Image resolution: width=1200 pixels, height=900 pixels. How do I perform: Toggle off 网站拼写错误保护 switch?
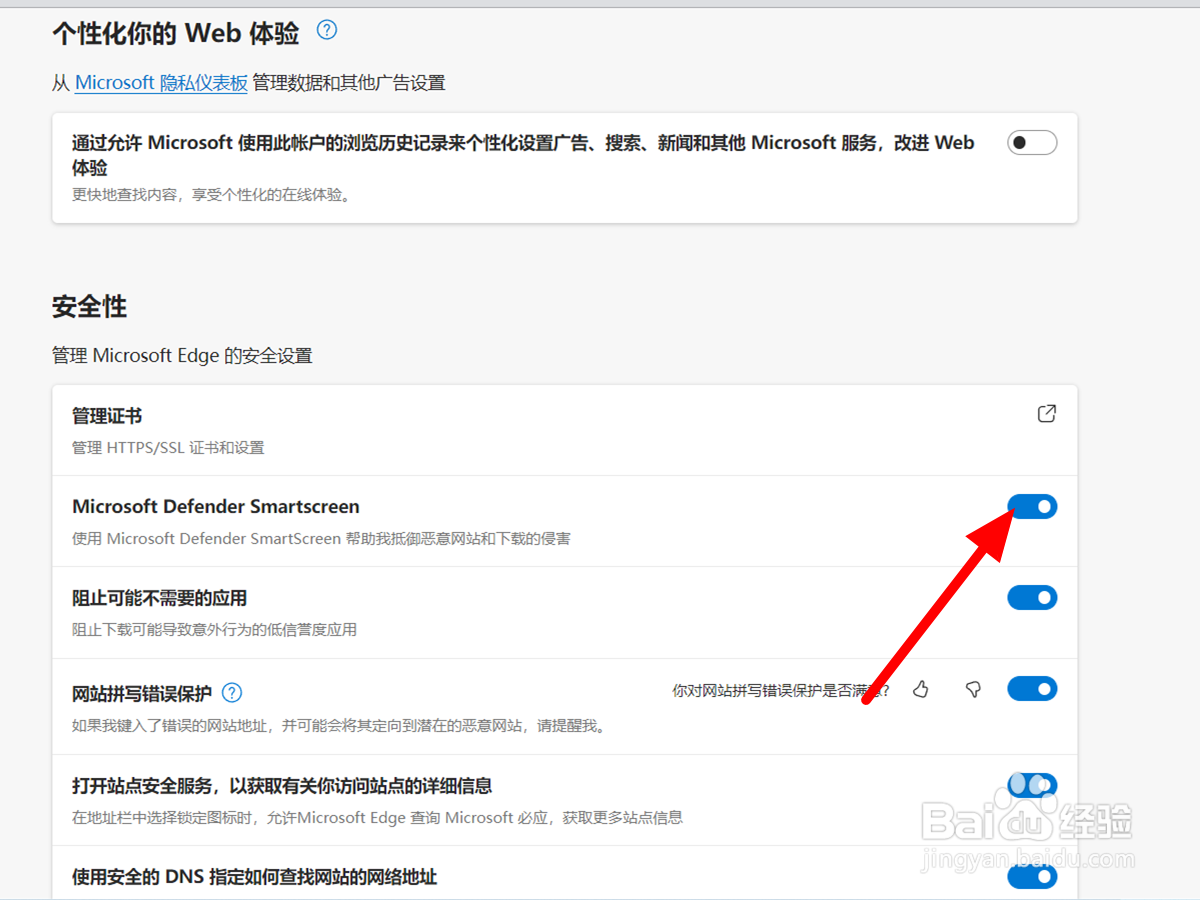[1032, 688]
